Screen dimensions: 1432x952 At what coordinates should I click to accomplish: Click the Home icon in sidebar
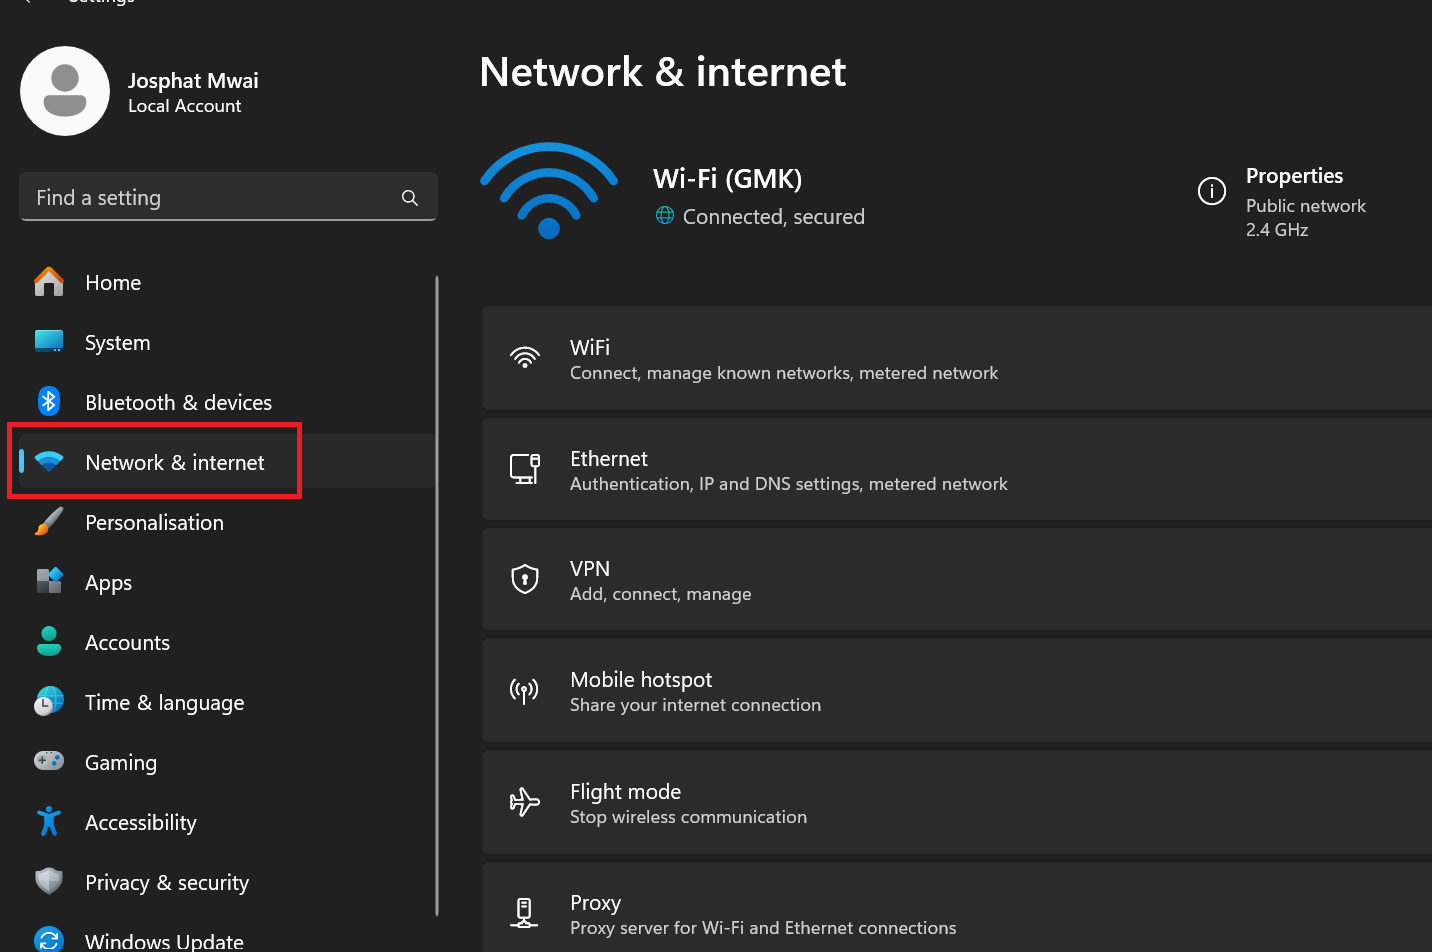(49, 282)
